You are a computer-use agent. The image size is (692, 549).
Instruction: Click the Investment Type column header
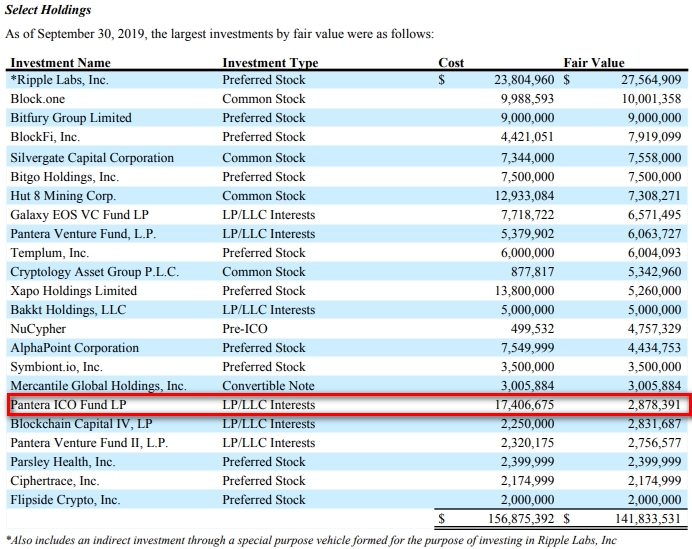tap(270, 63)
